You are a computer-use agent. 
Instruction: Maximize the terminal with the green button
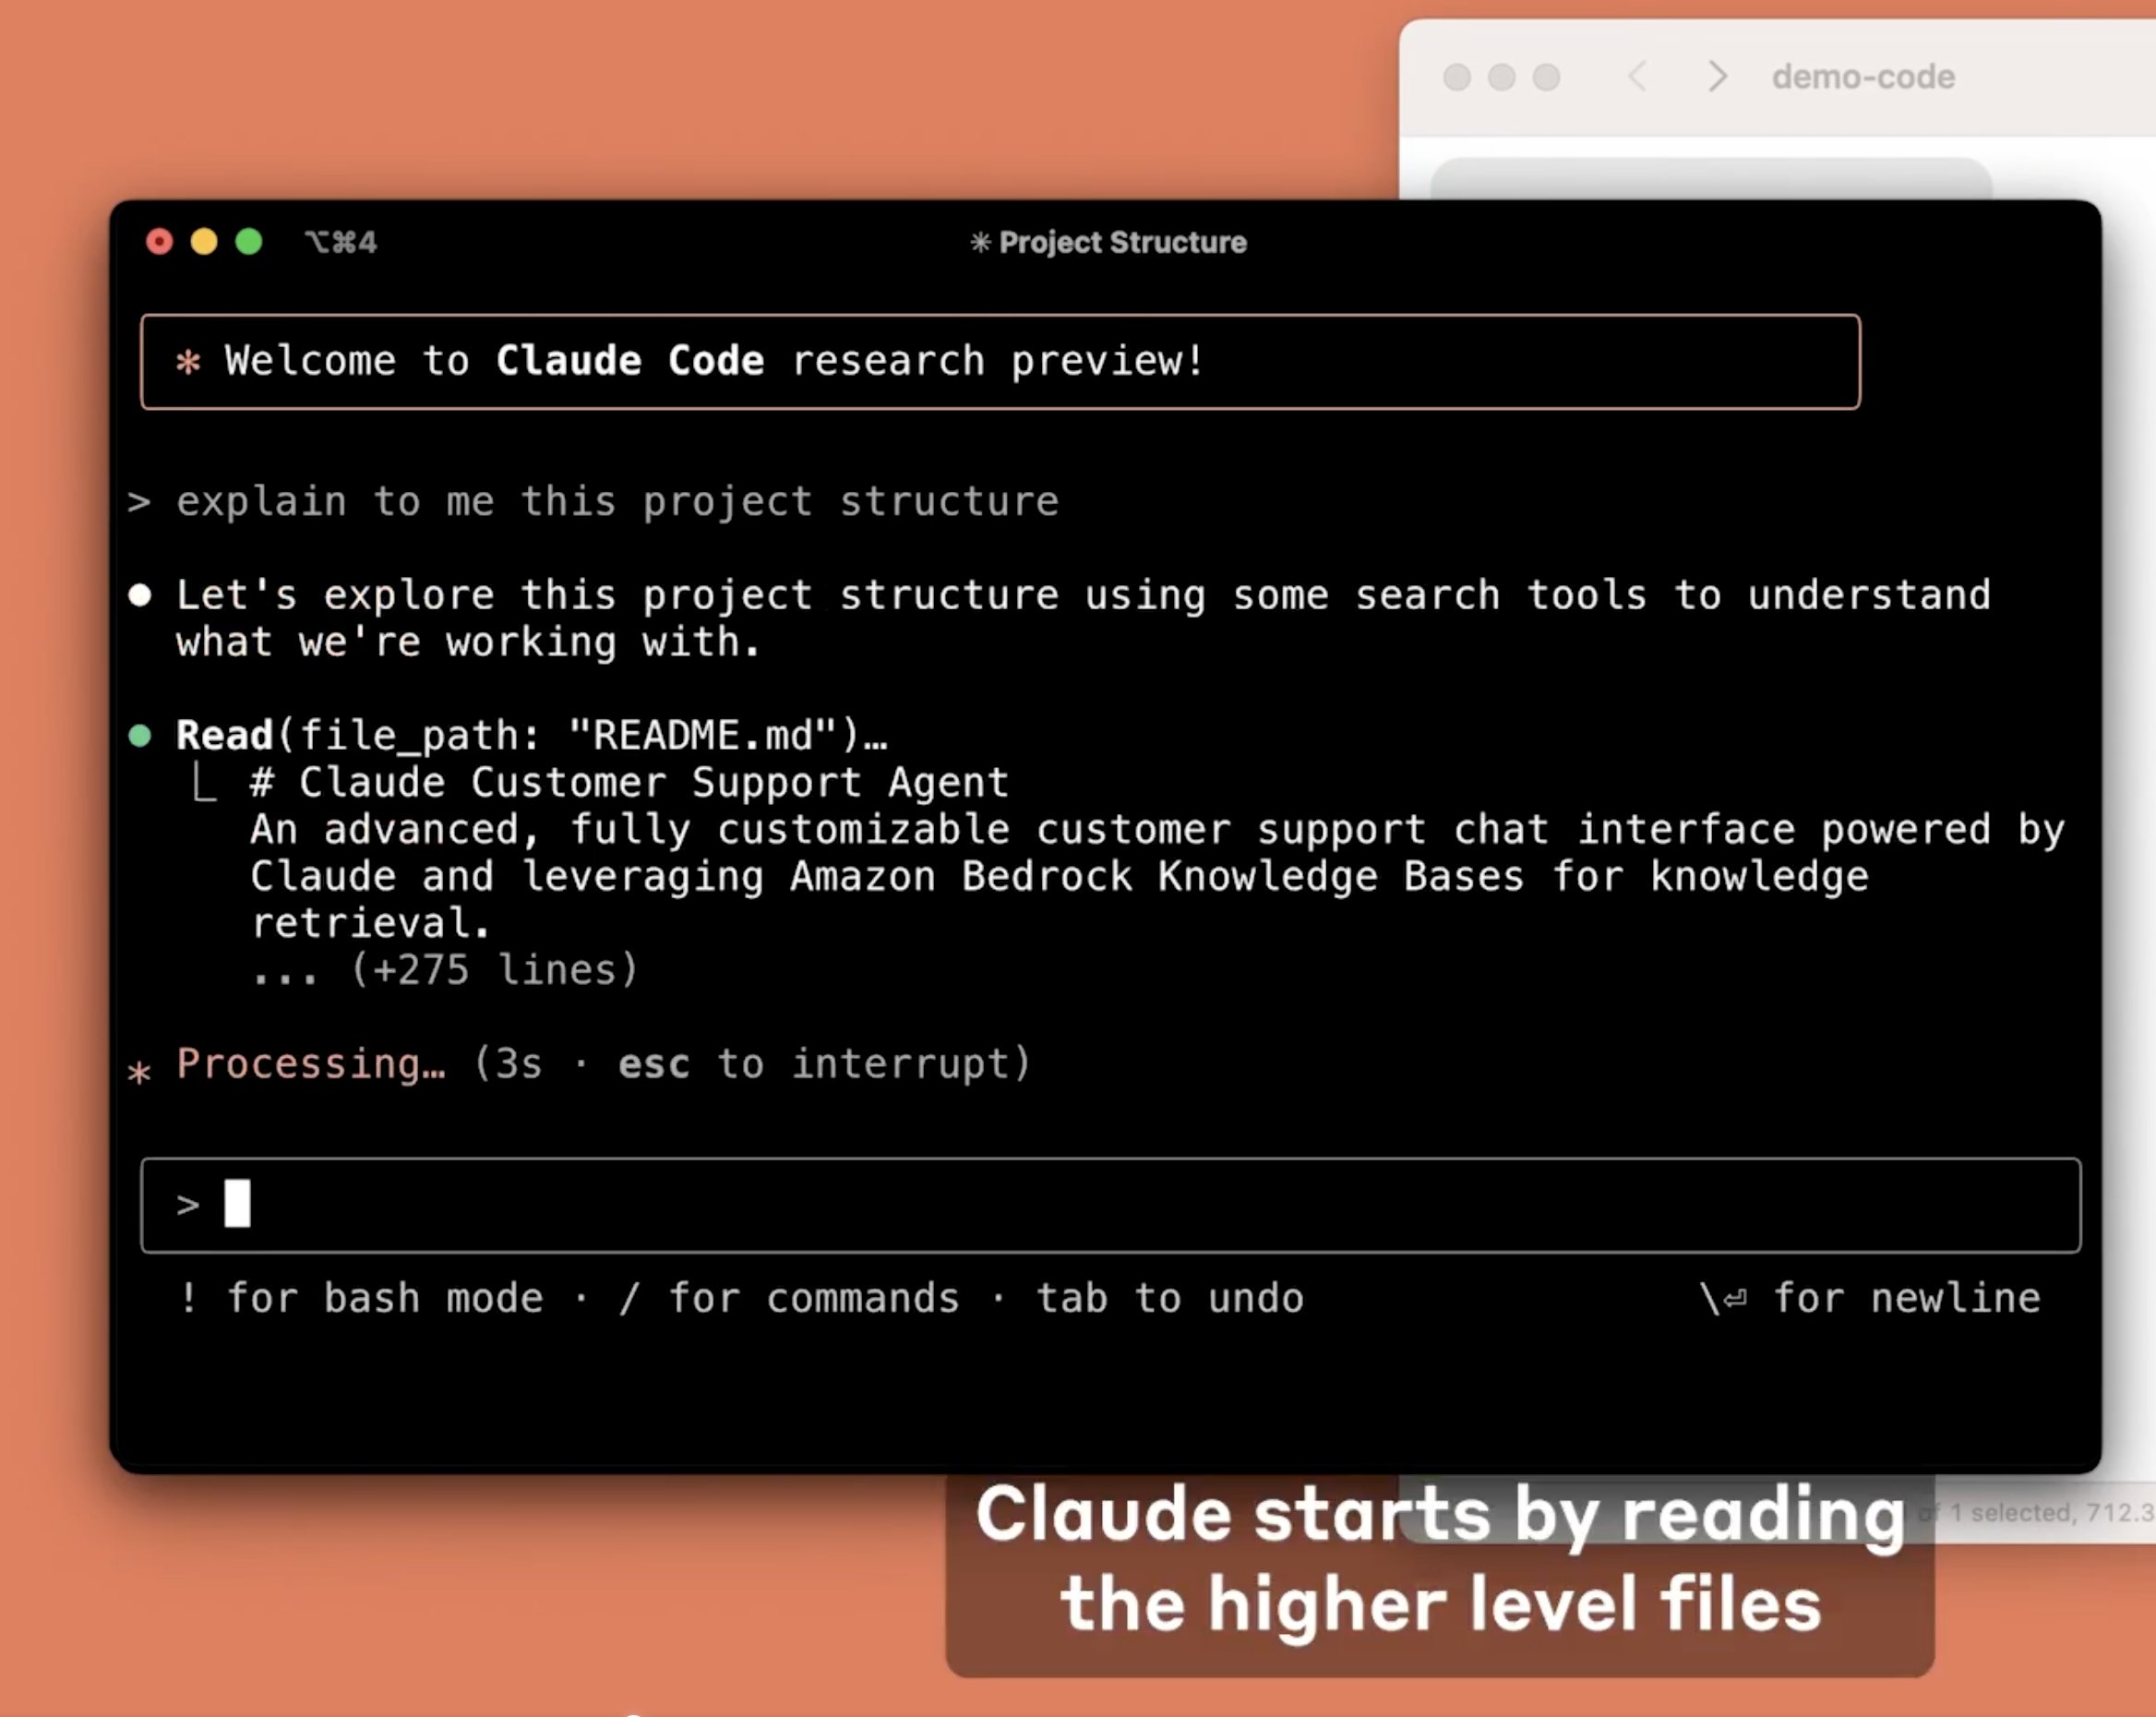coord(249,242)
